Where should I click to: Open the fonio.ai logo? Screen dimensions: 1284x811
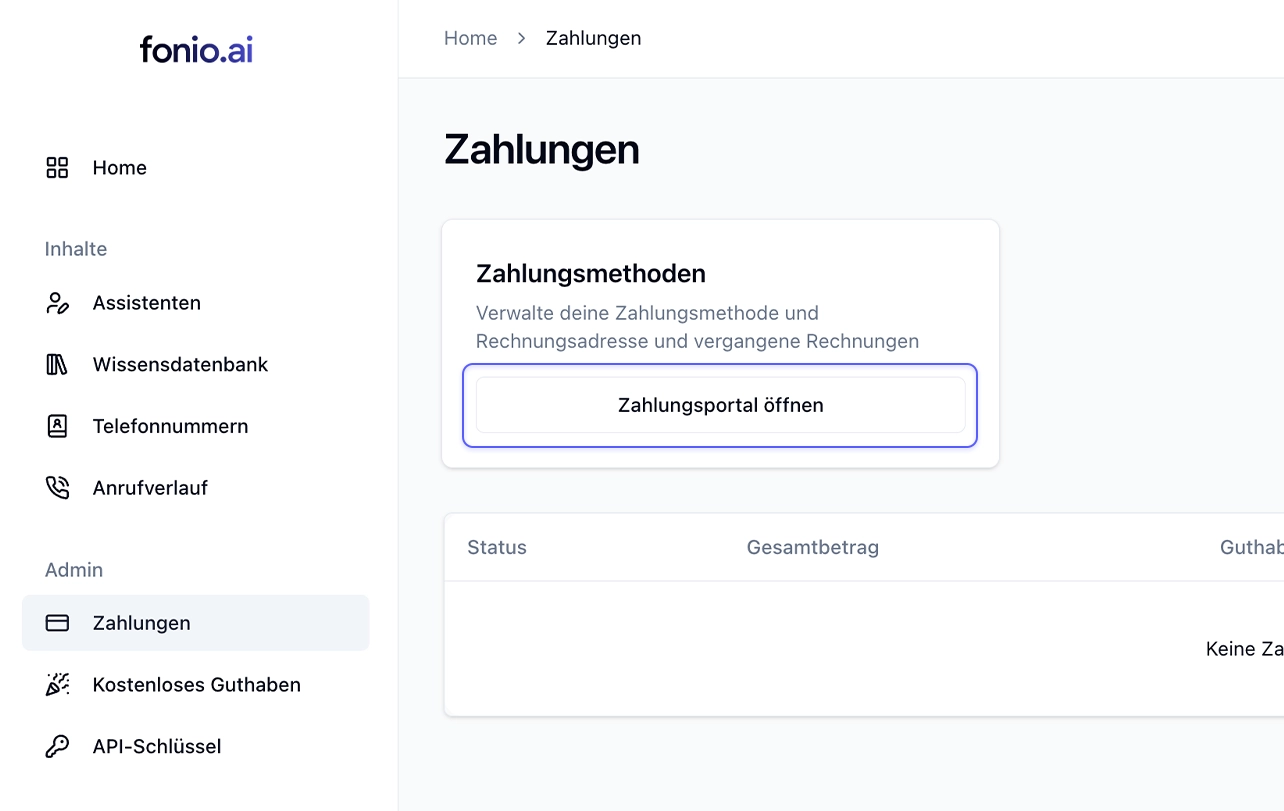coord(196,49)
